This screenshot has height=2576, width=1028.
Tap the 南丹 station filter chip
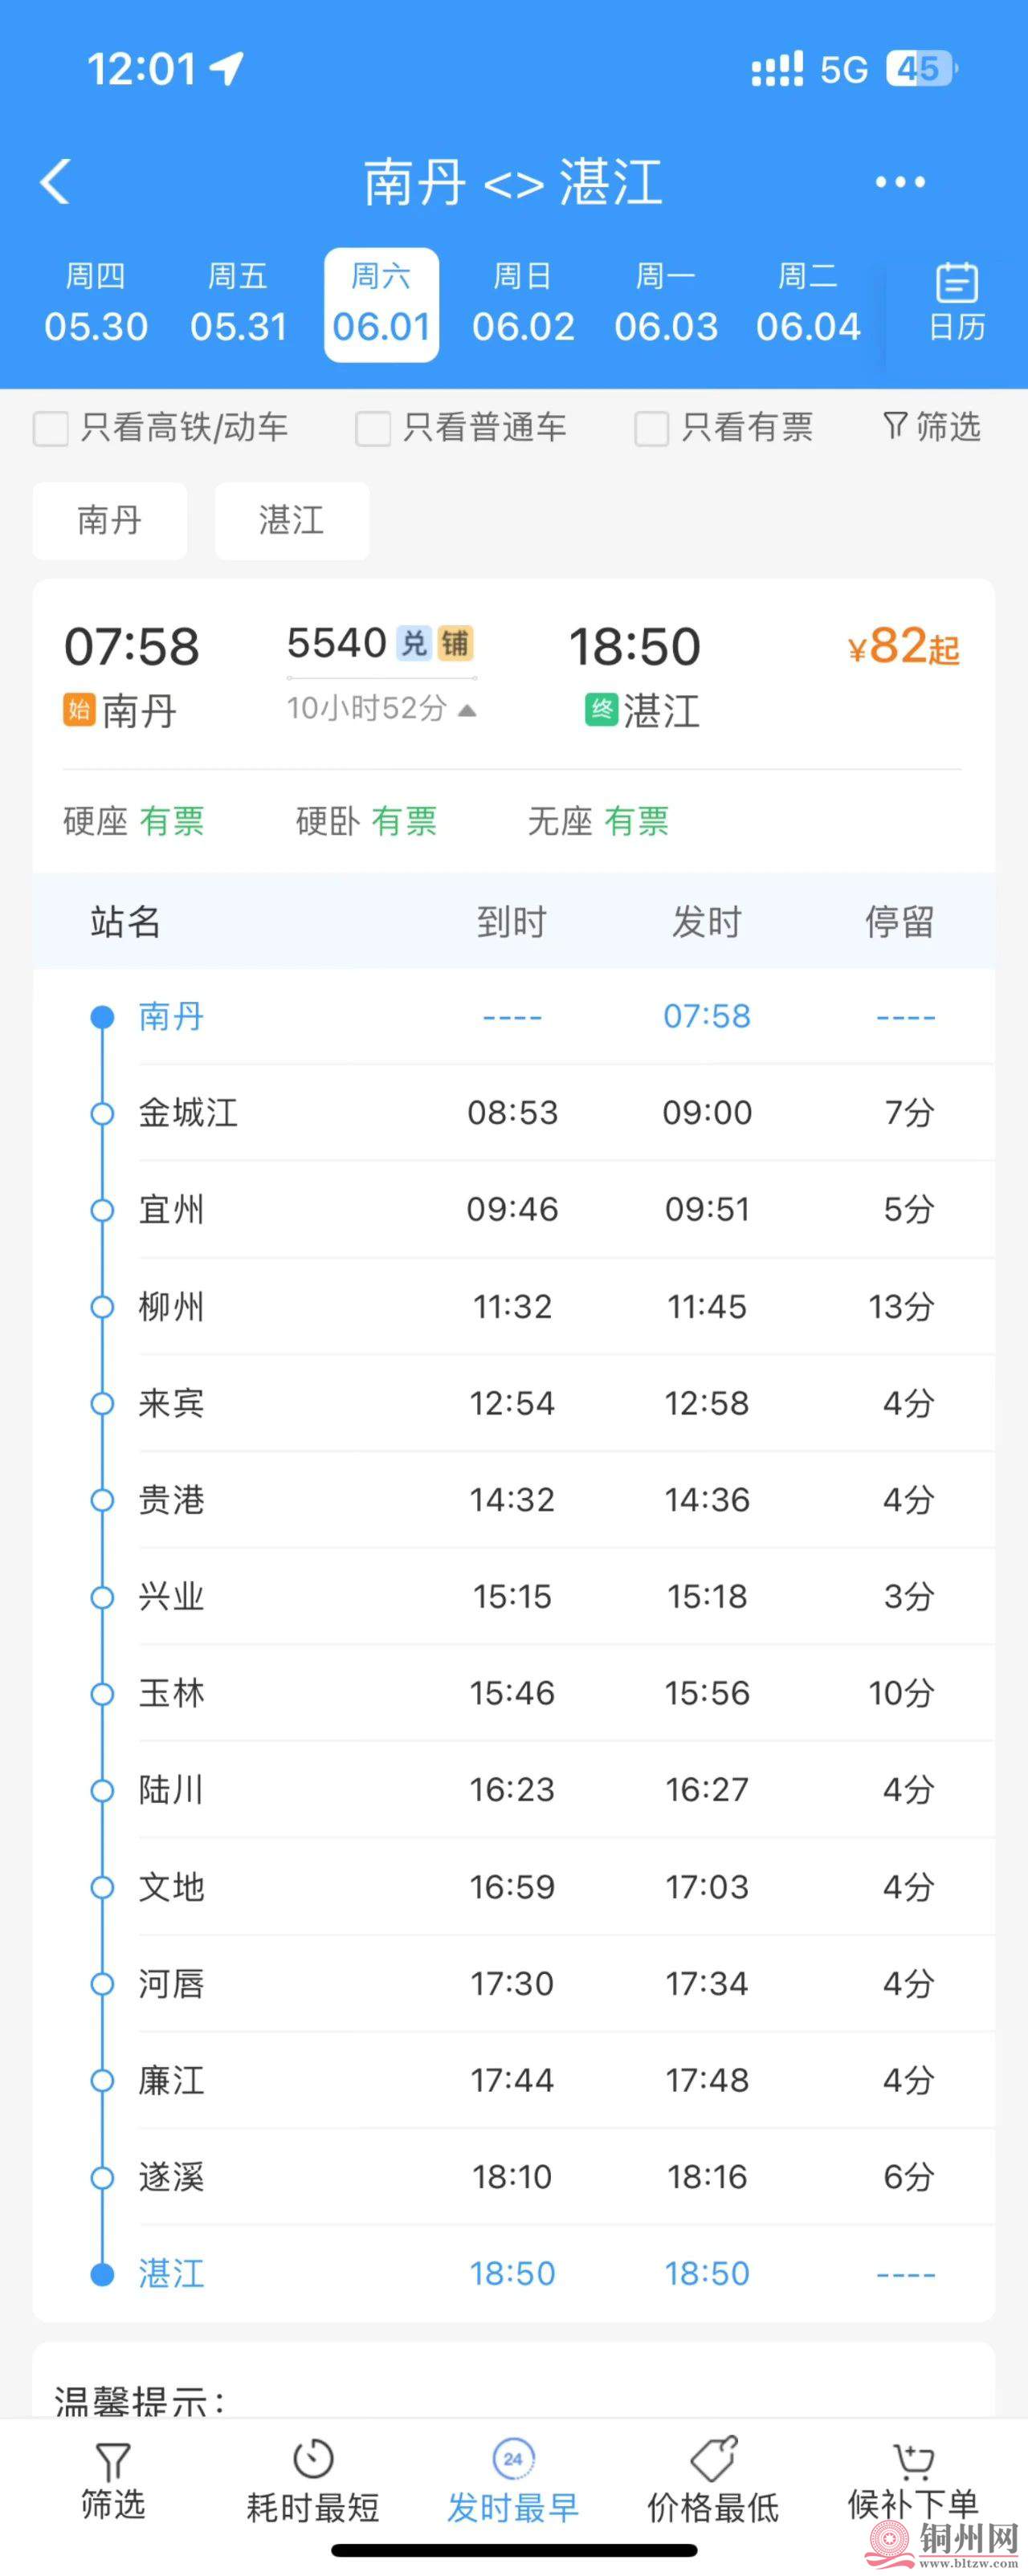[110, 520]
